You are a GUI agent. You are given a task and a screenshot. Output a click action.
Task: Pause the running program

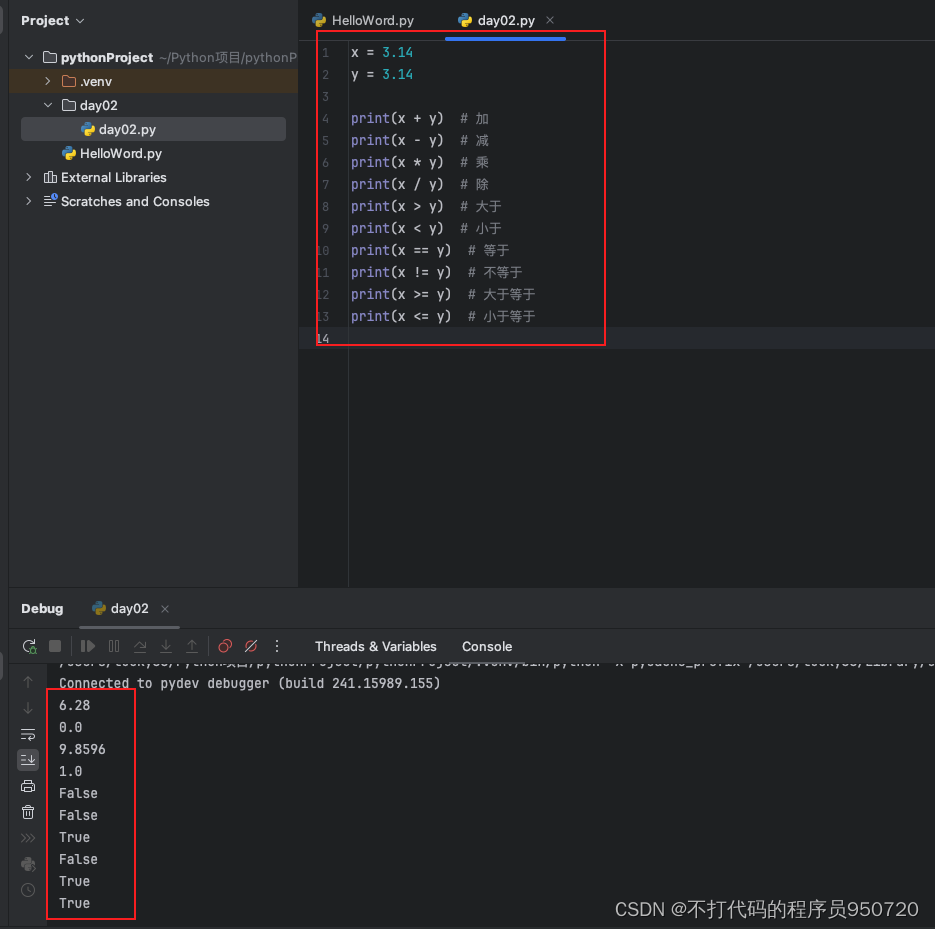[114, 646]
